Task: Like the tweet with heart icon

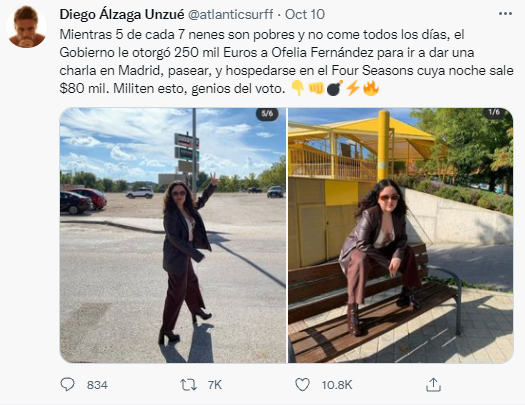Action: [x=302, y=385]
